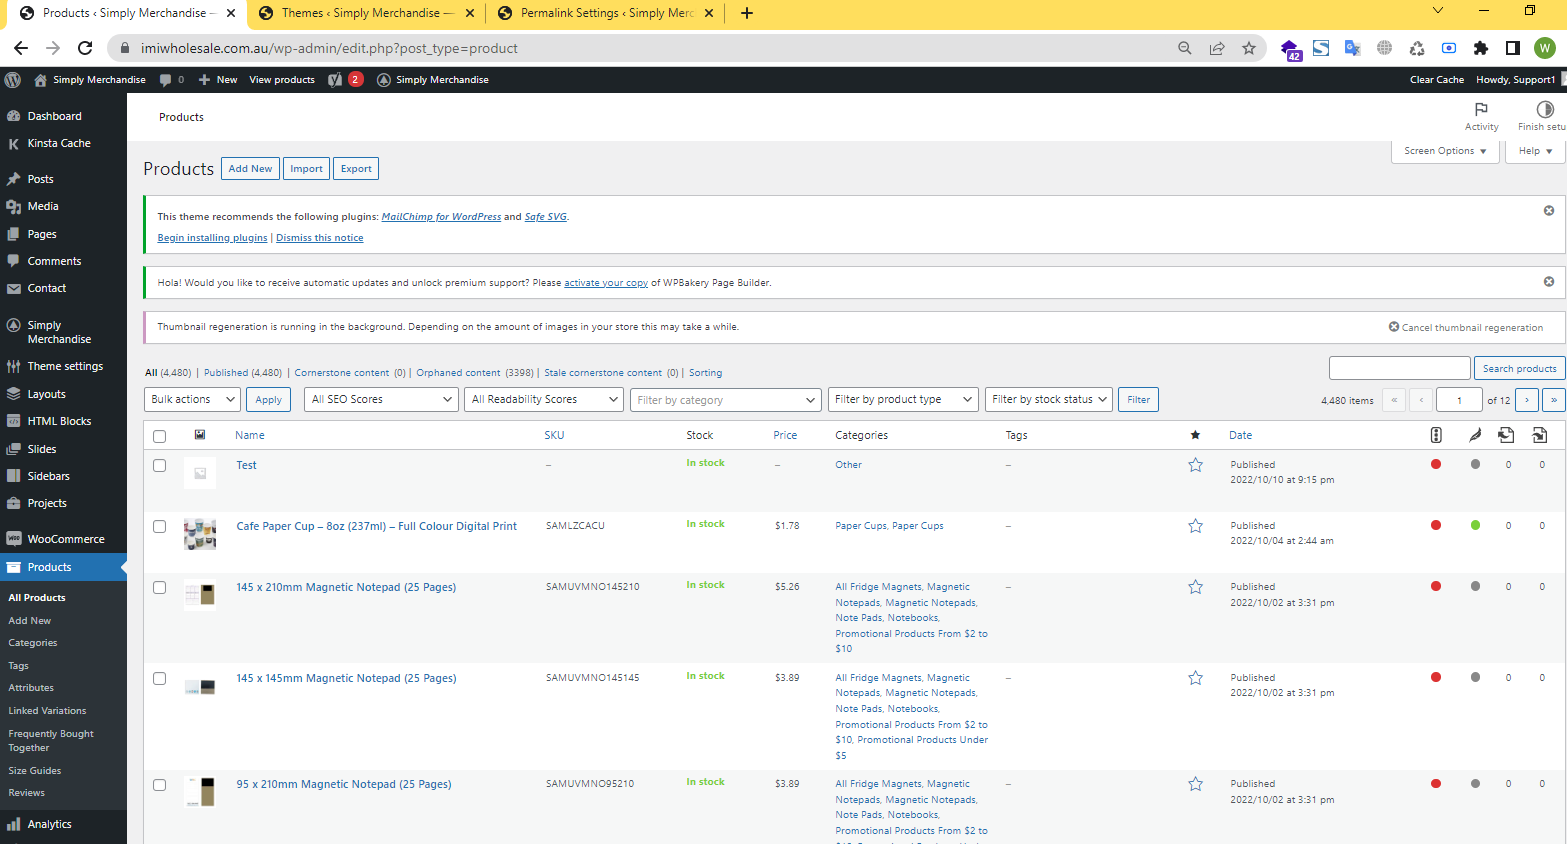Check the 95 x 210mm Magnetic Notepad row
This screenshot has height=844, width=1567.
point(159,785)
